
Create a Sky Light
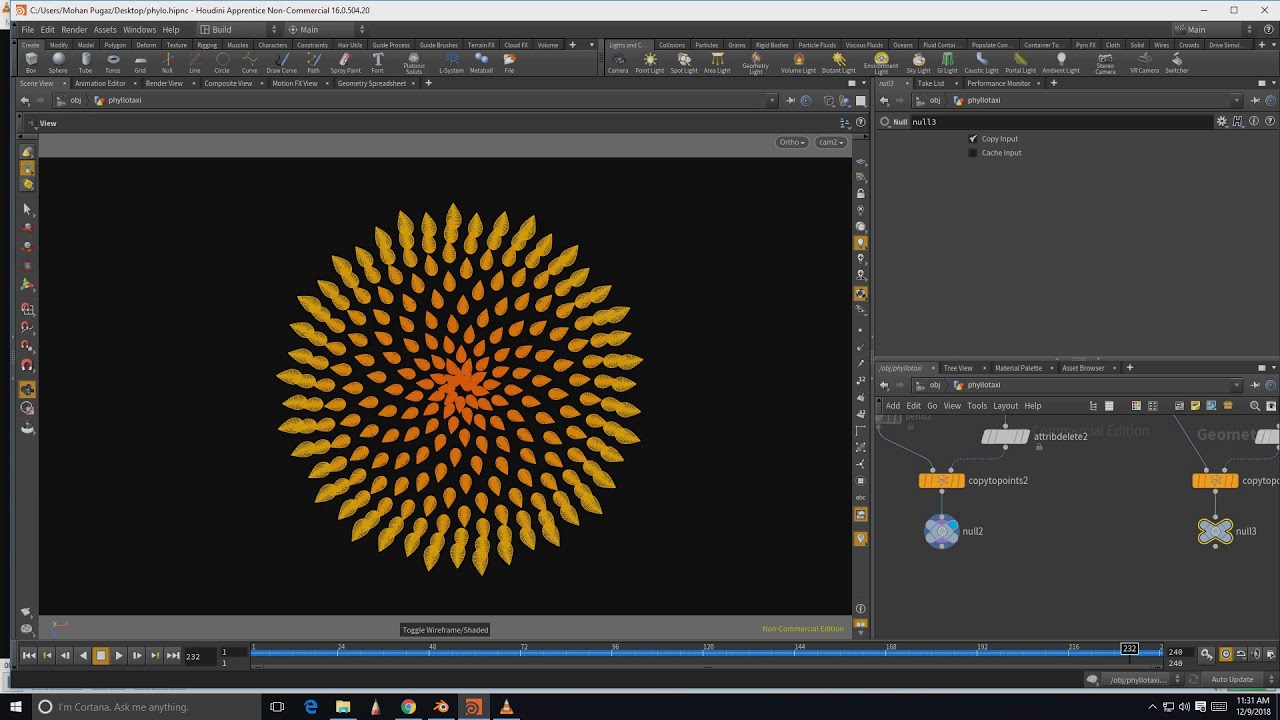(x=919, y=63)
